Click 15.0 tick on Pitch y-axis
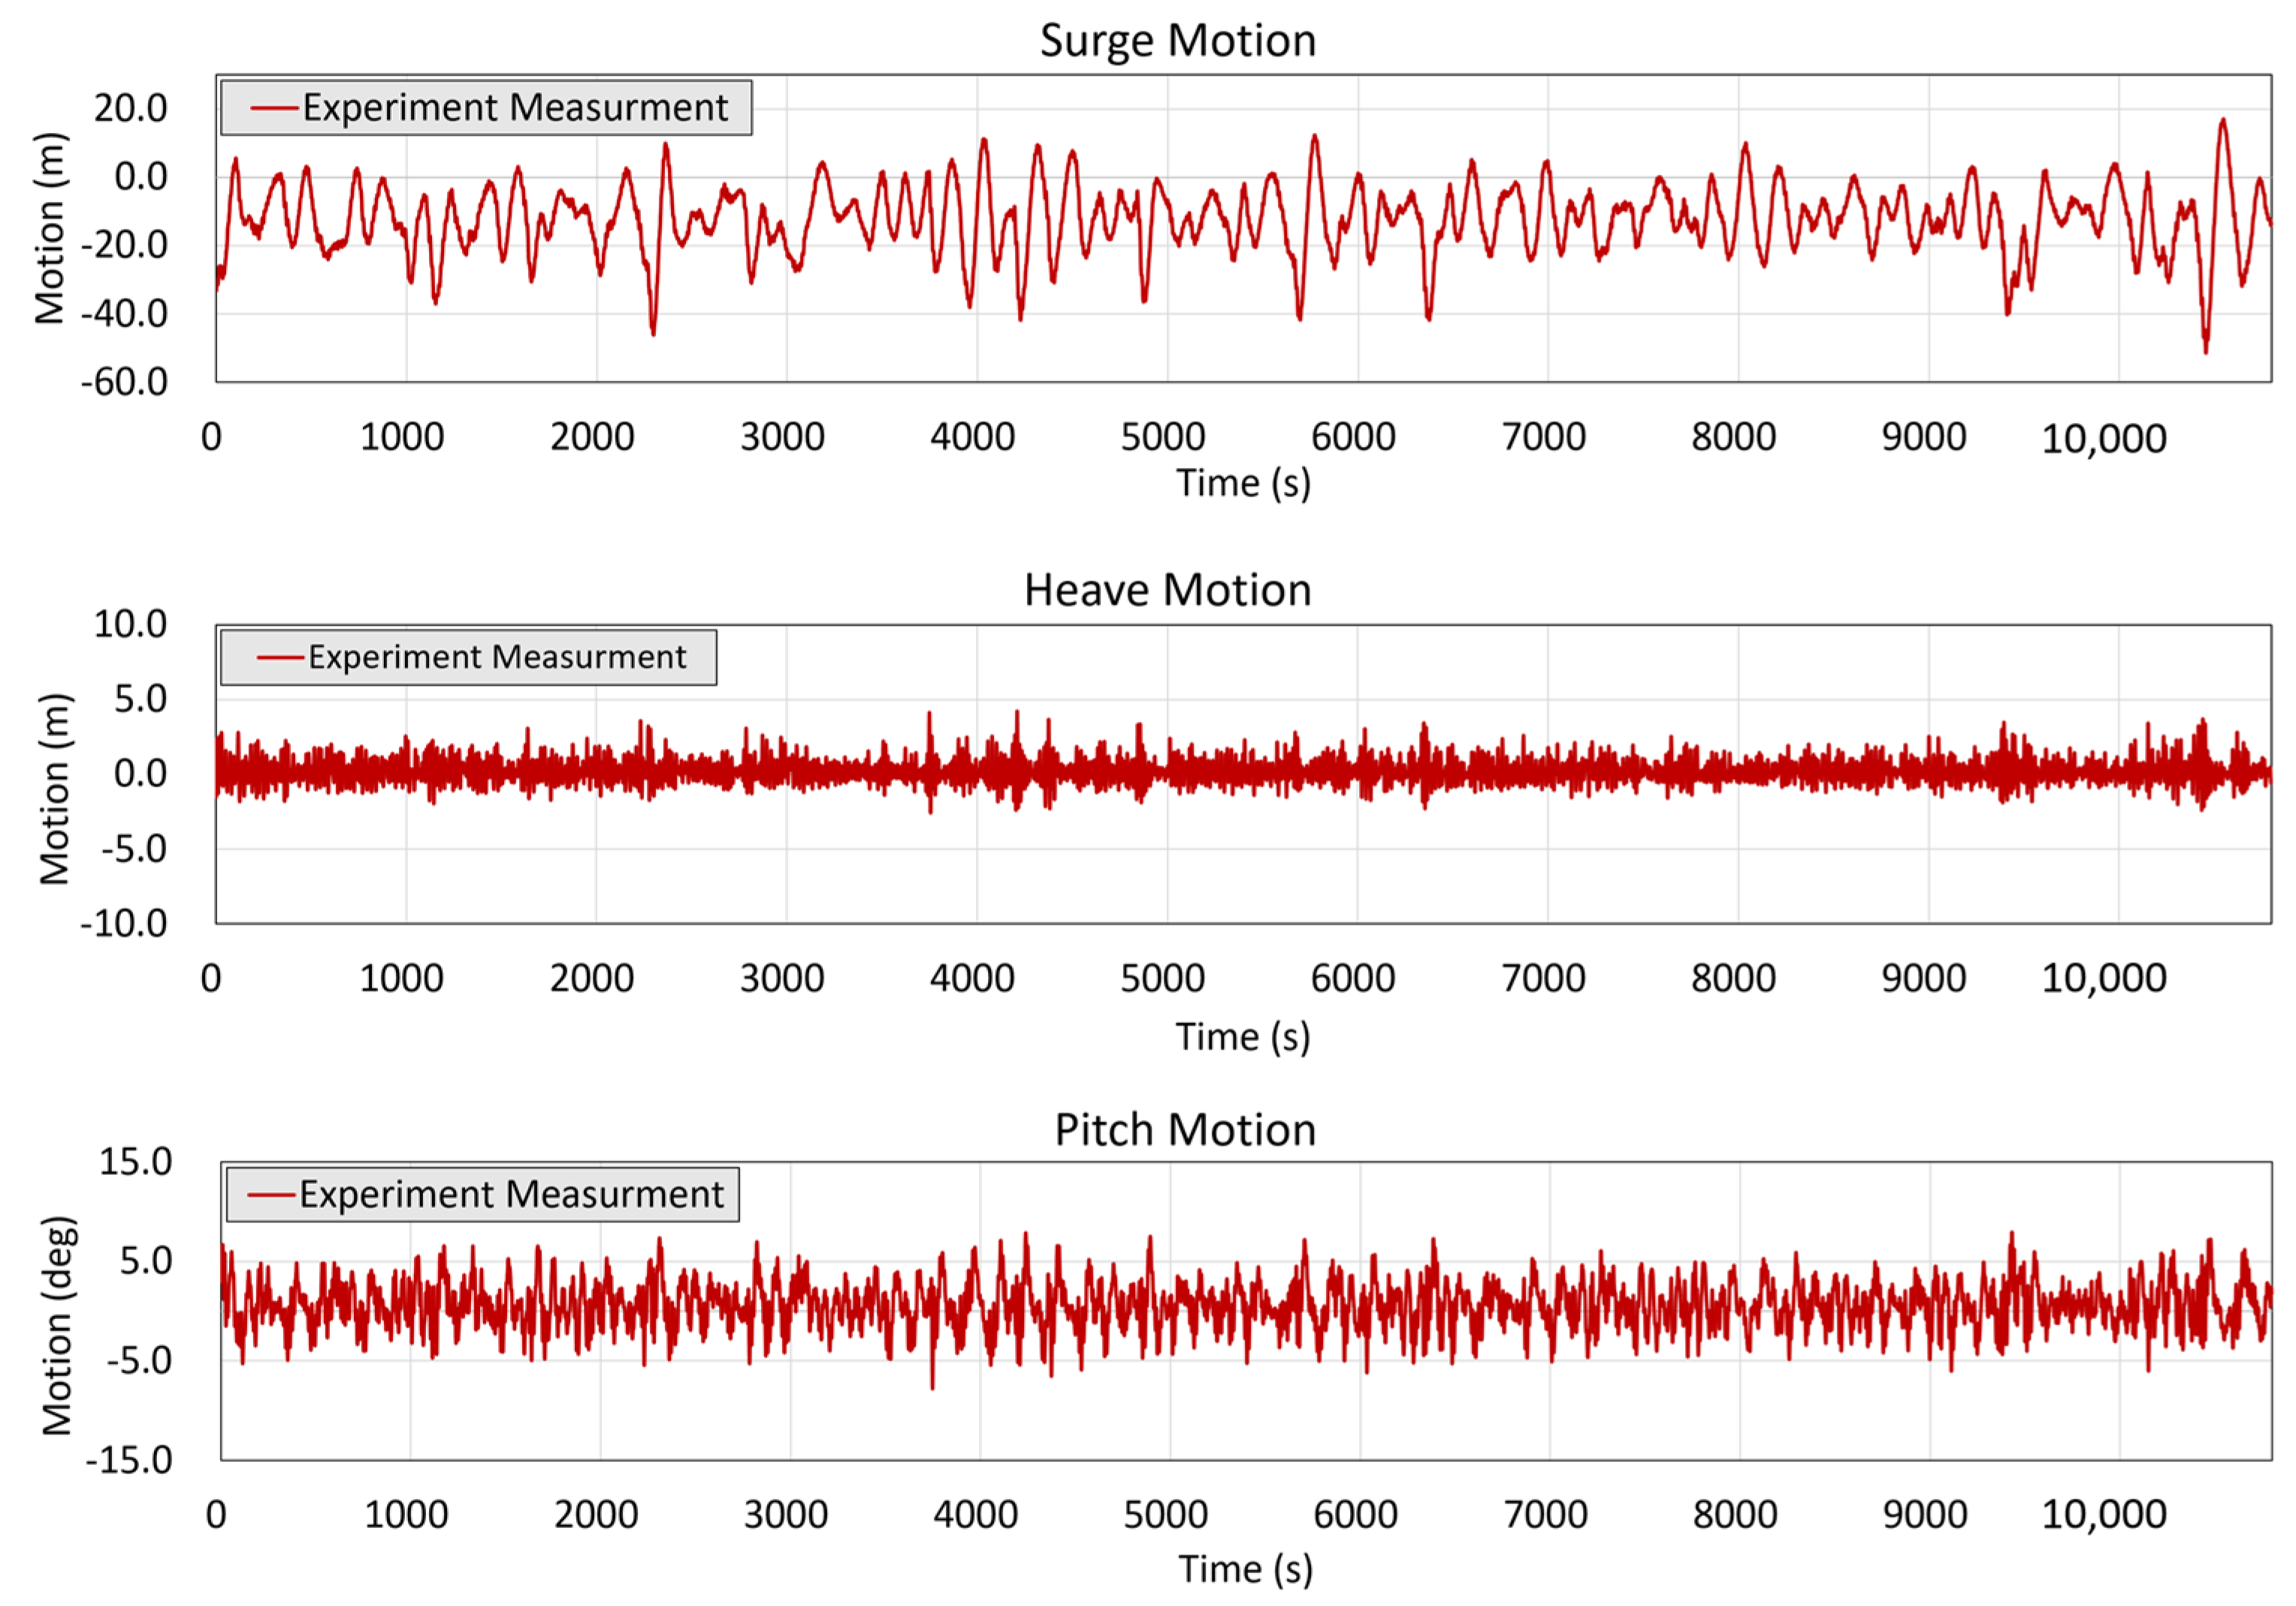 pos(135,1162)
